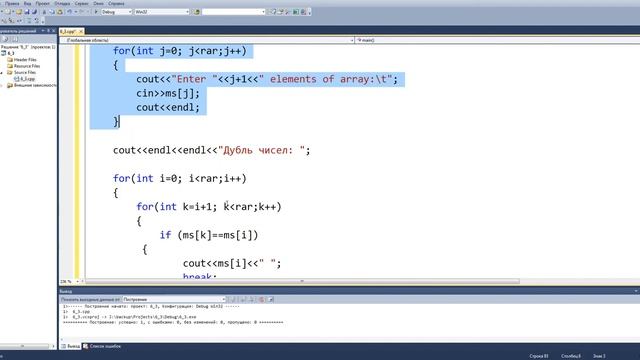Screen dimensions: 640x360
Task: Click the Solution Explorer show all files icon
Action: coord(15,39)
